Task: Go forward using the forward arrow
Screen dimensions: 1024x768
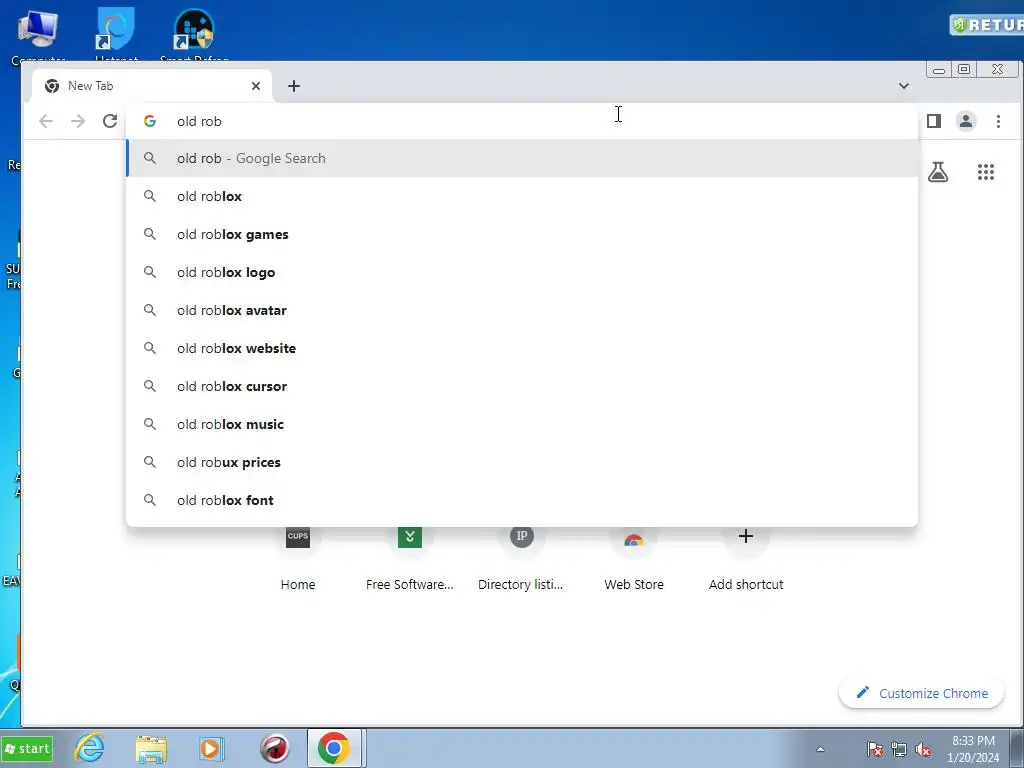Action: pyautogui.click(x=78, y=121)
